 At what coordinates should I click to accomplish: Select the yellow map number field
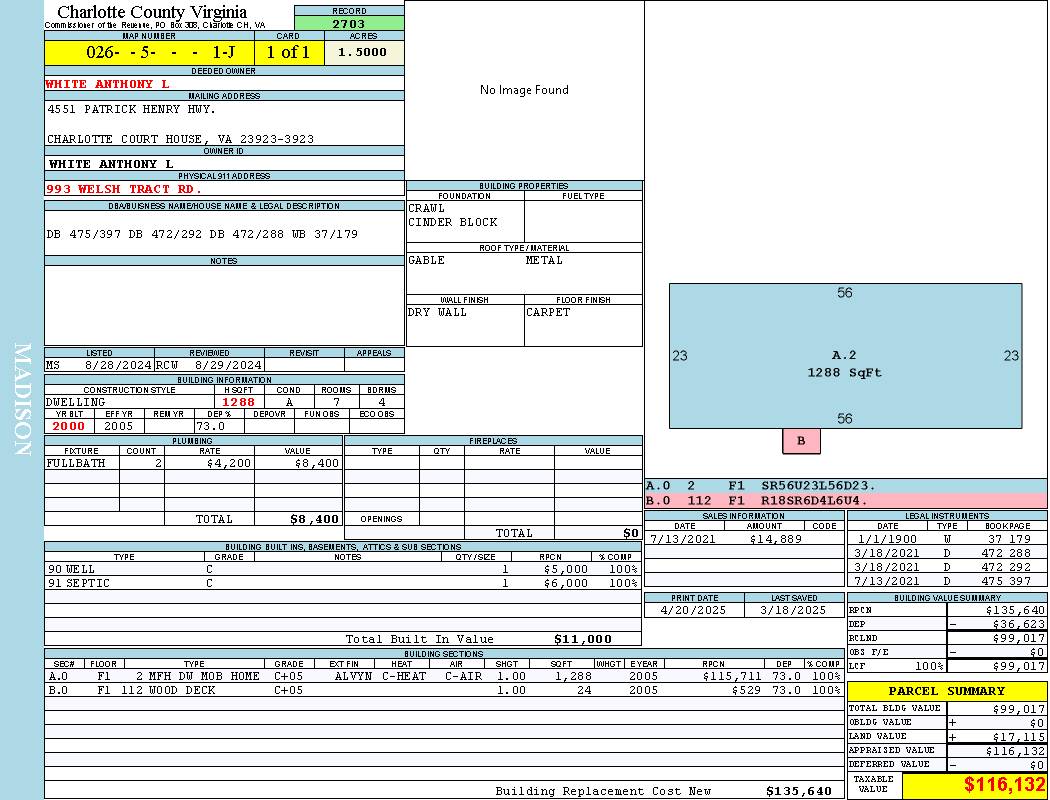[x=149, y=53]
